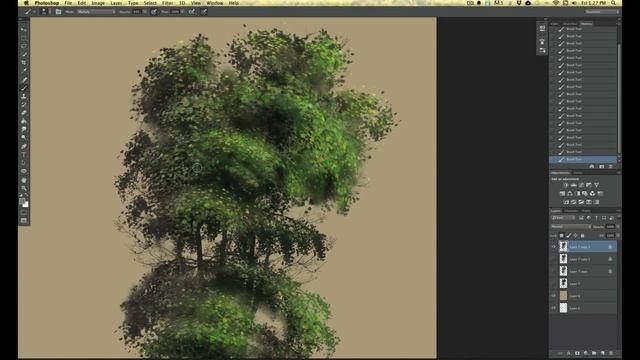Select the Hand tool
640x360 pixels.
point(24,180)
